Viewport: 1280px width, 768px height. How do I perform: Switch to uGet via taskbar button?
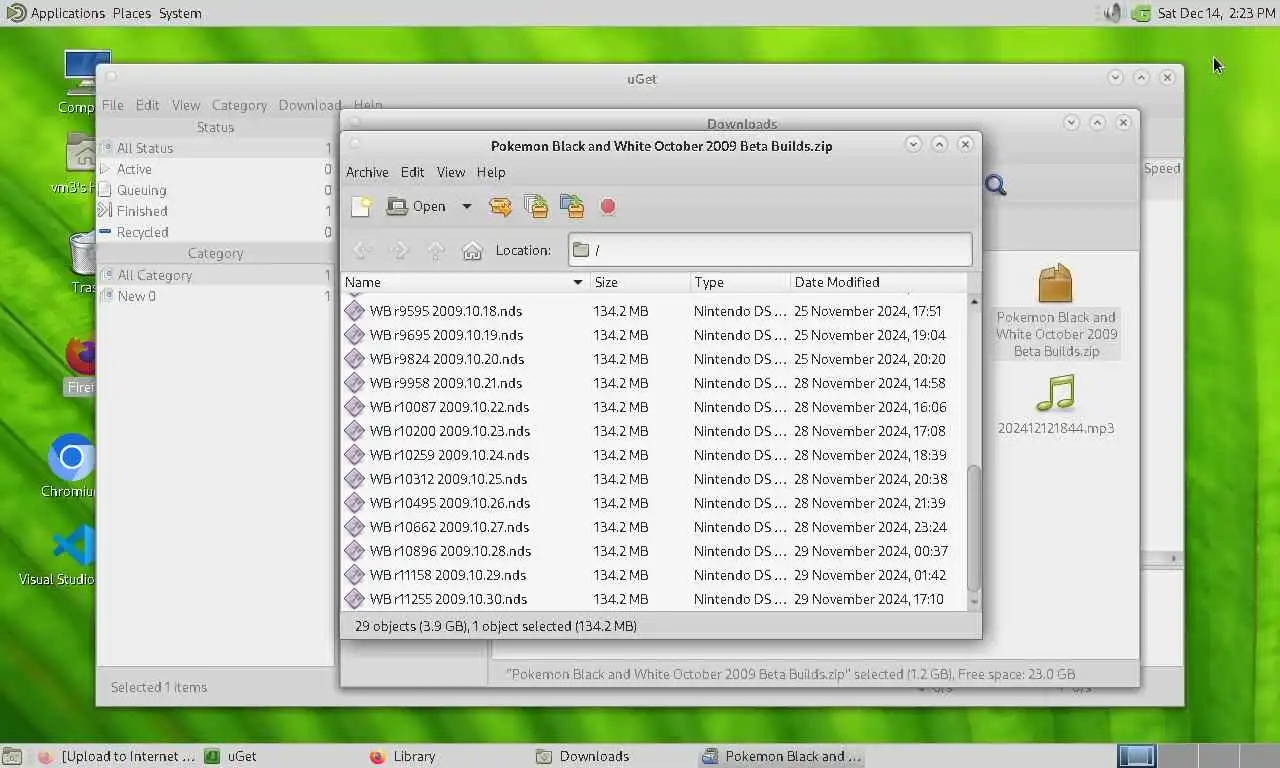230,756
